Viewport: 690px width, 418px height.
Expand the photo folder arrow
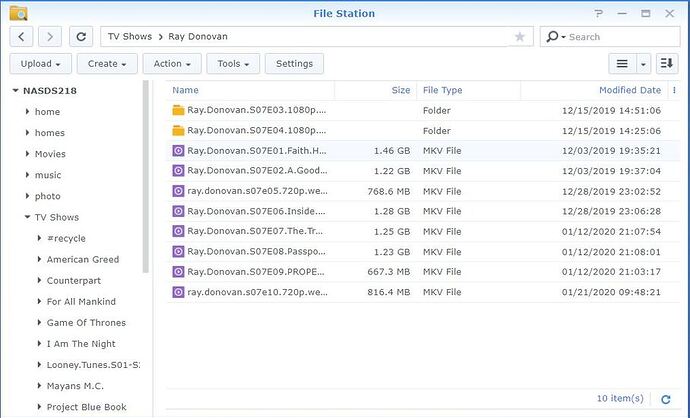[27, 196]
